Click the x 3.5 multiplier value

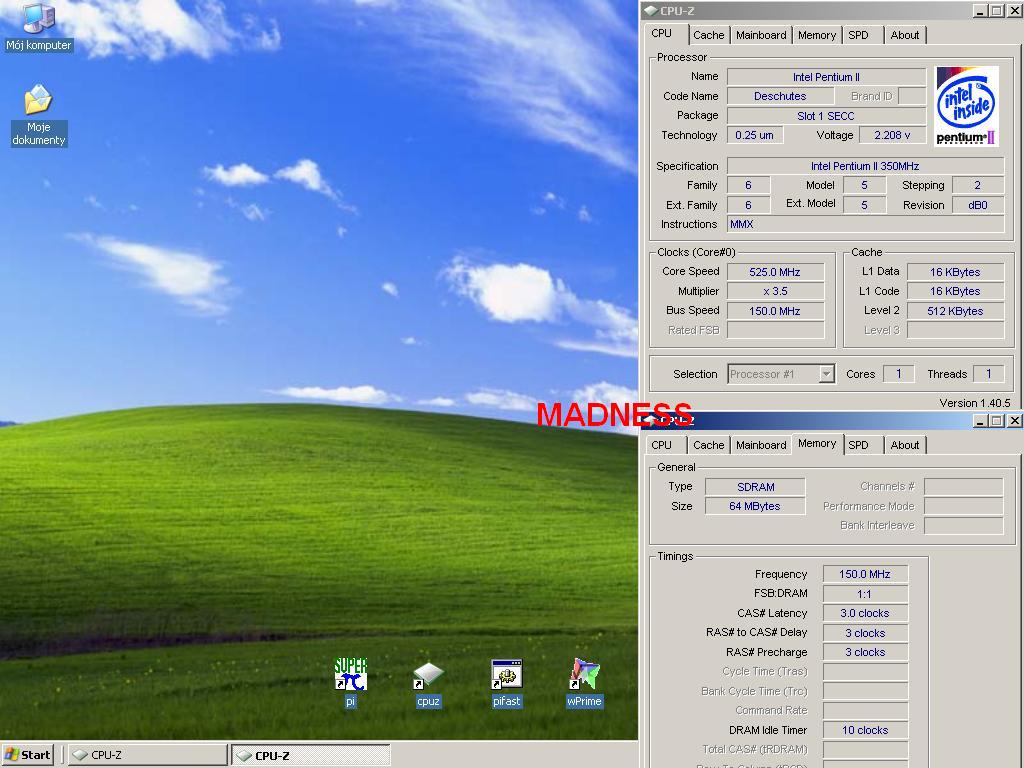(x=775, y=291)
